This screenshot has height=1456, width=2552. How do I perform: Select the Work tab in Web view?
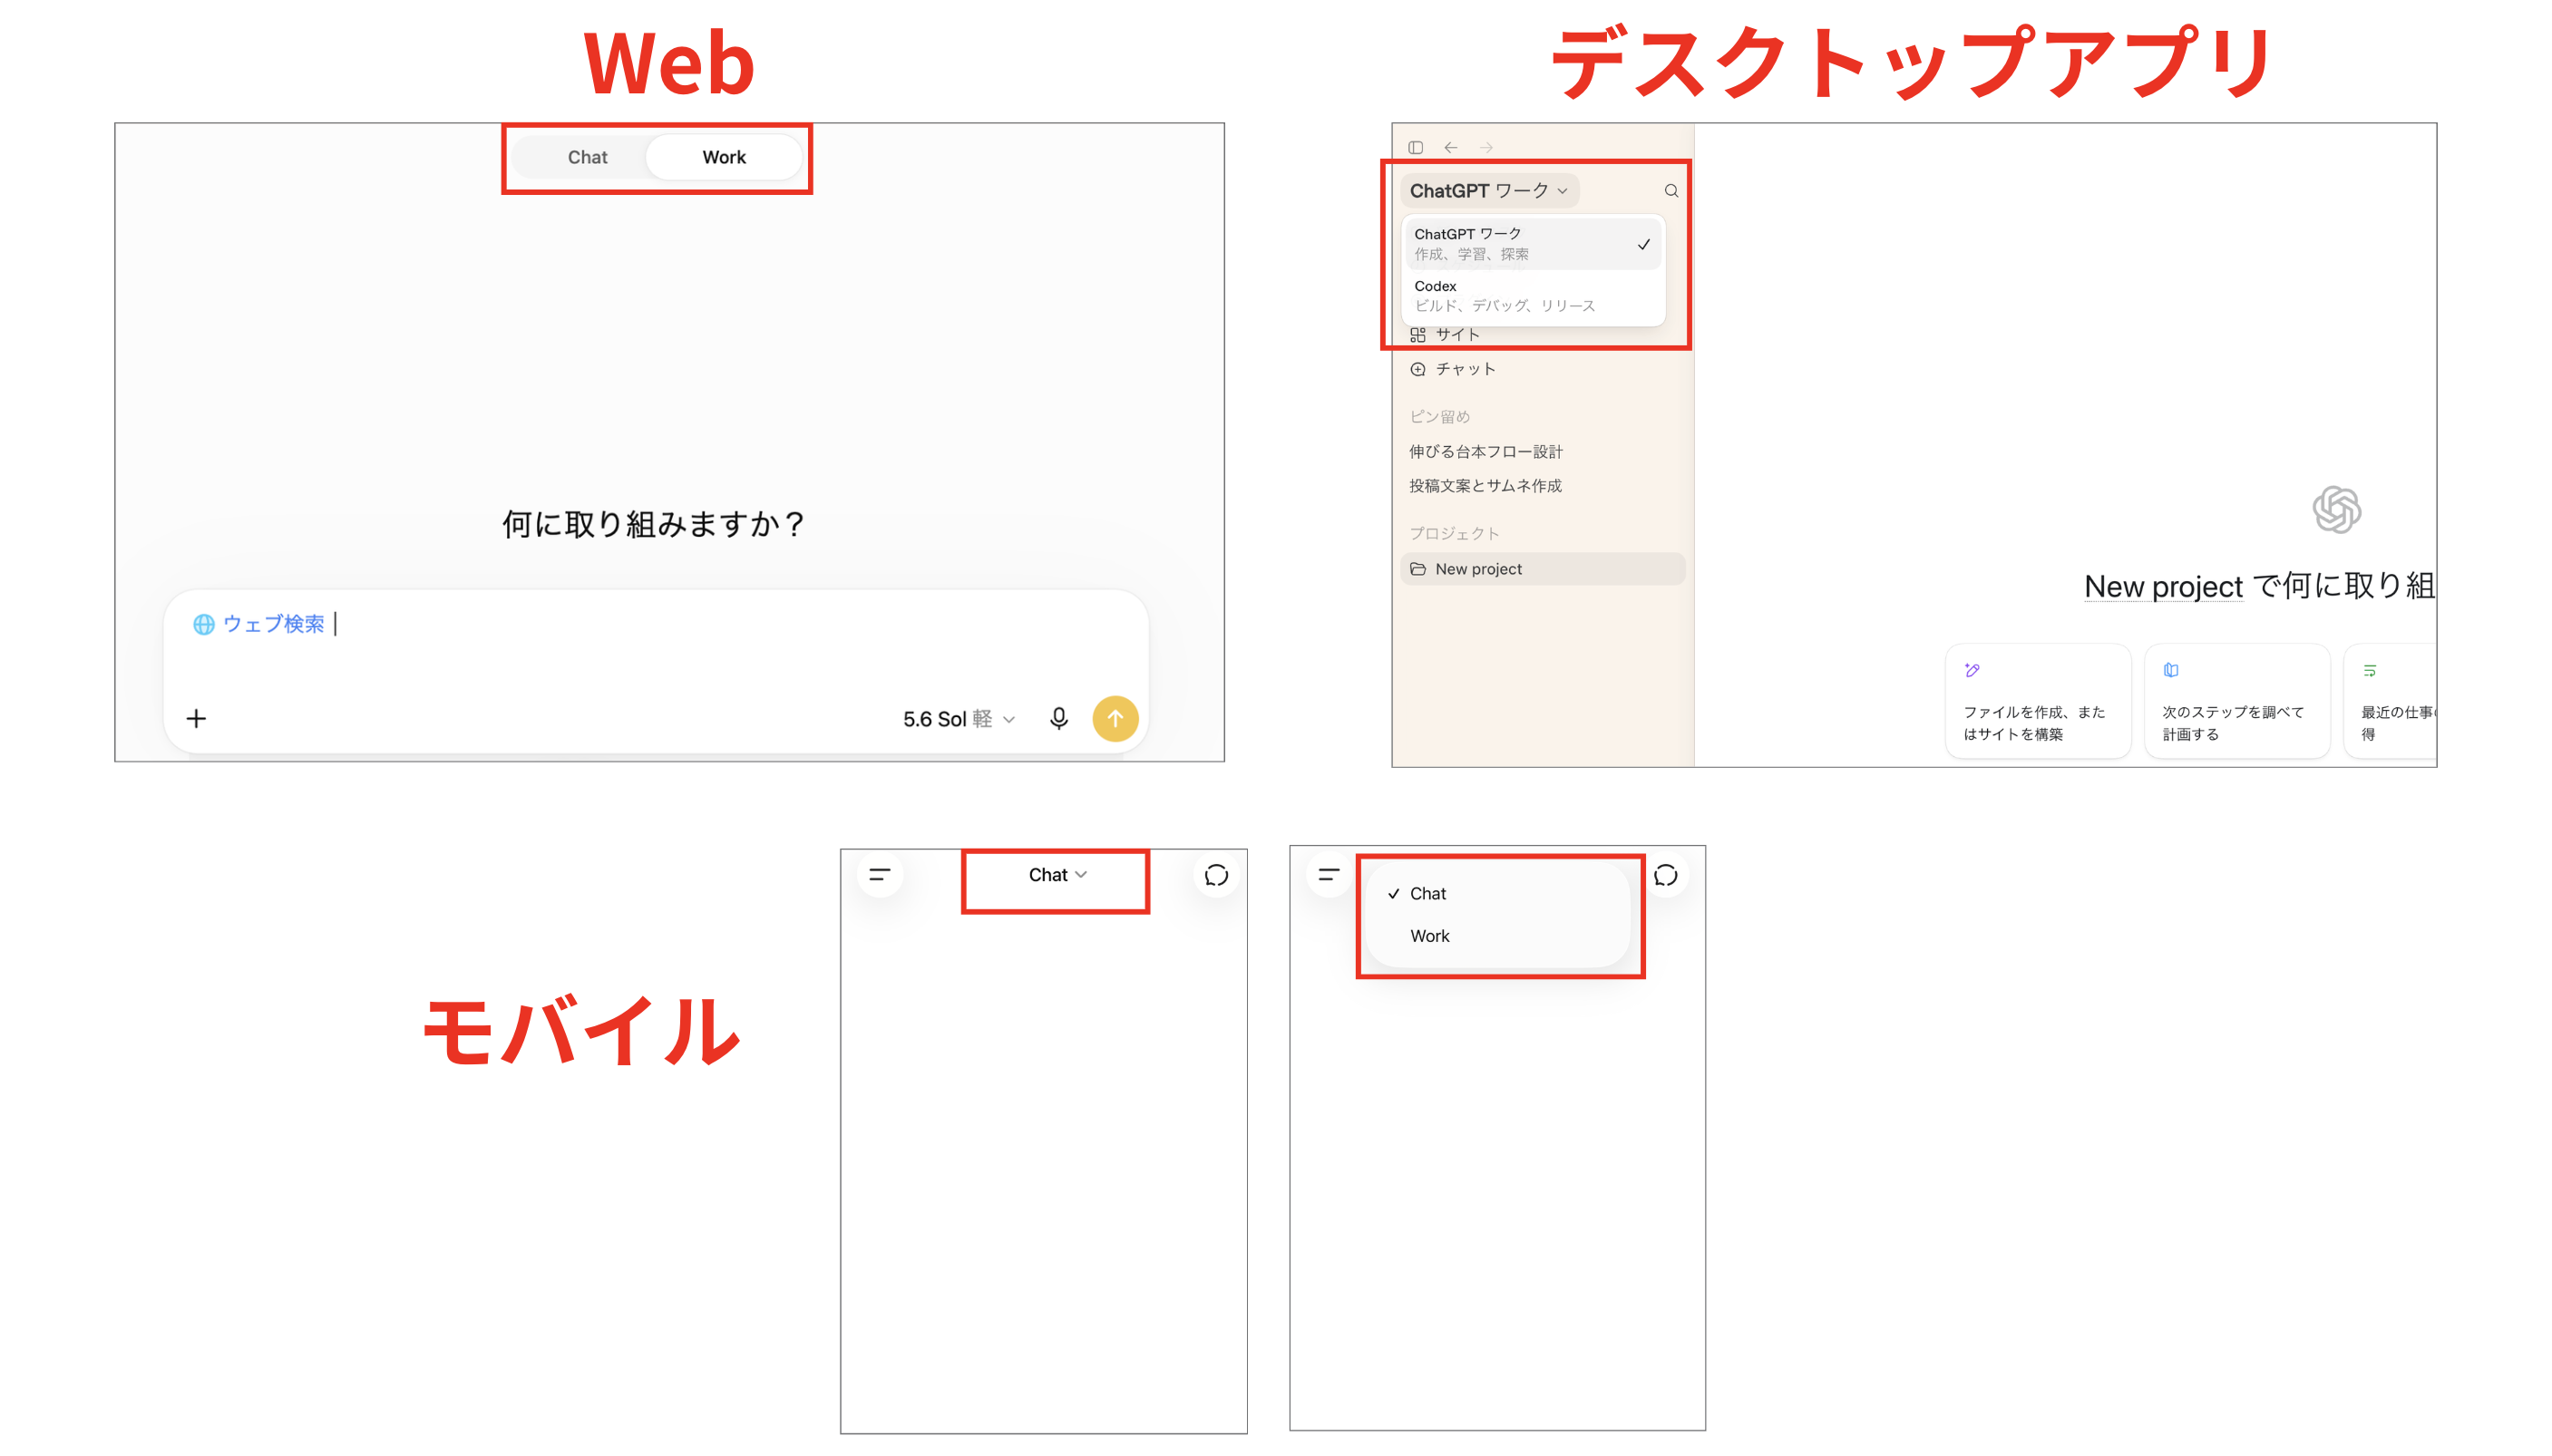(724, 157)
